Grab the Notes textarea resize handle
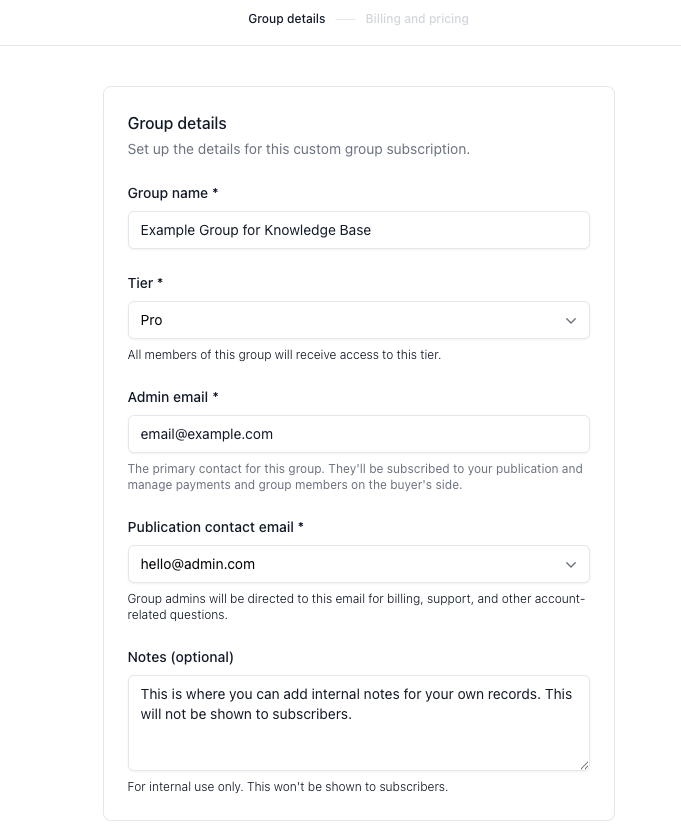 [585, 766]
